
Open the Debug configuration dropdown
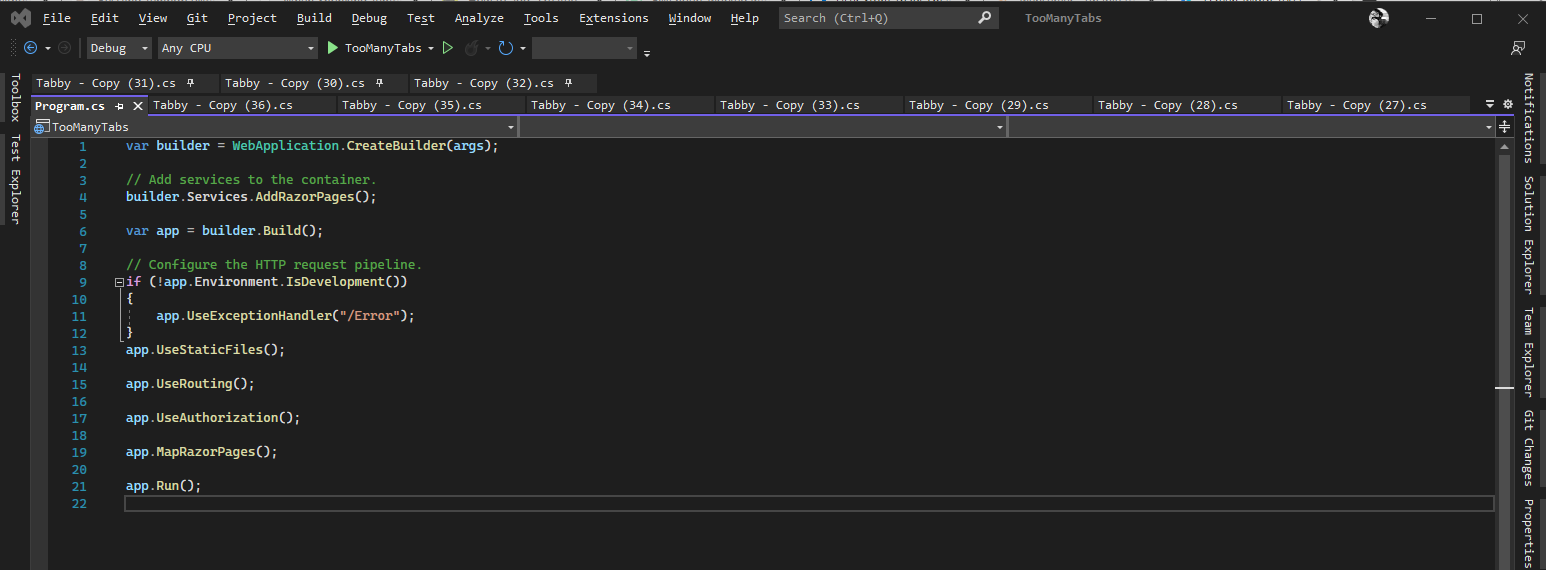[119, 48]
